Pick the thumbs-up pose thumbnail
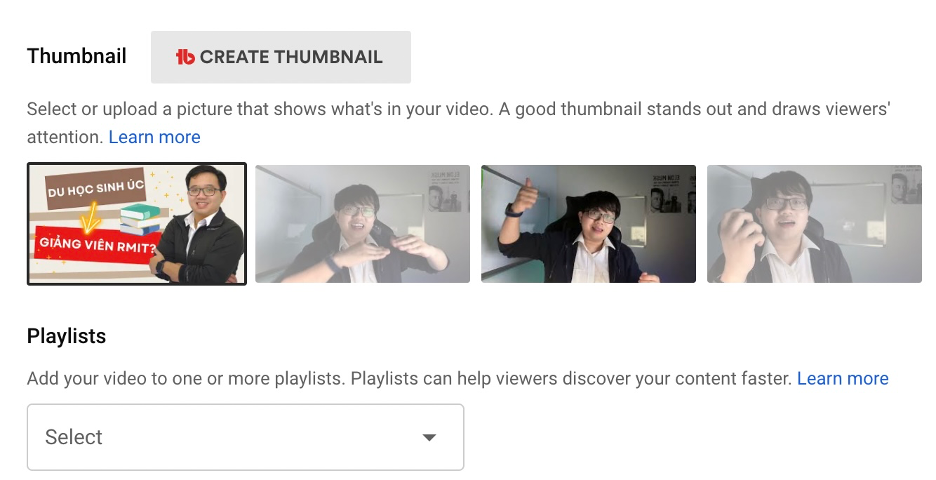Image resolution: width=936 pixels, height=480 pixels. click(x=588, y=224)
